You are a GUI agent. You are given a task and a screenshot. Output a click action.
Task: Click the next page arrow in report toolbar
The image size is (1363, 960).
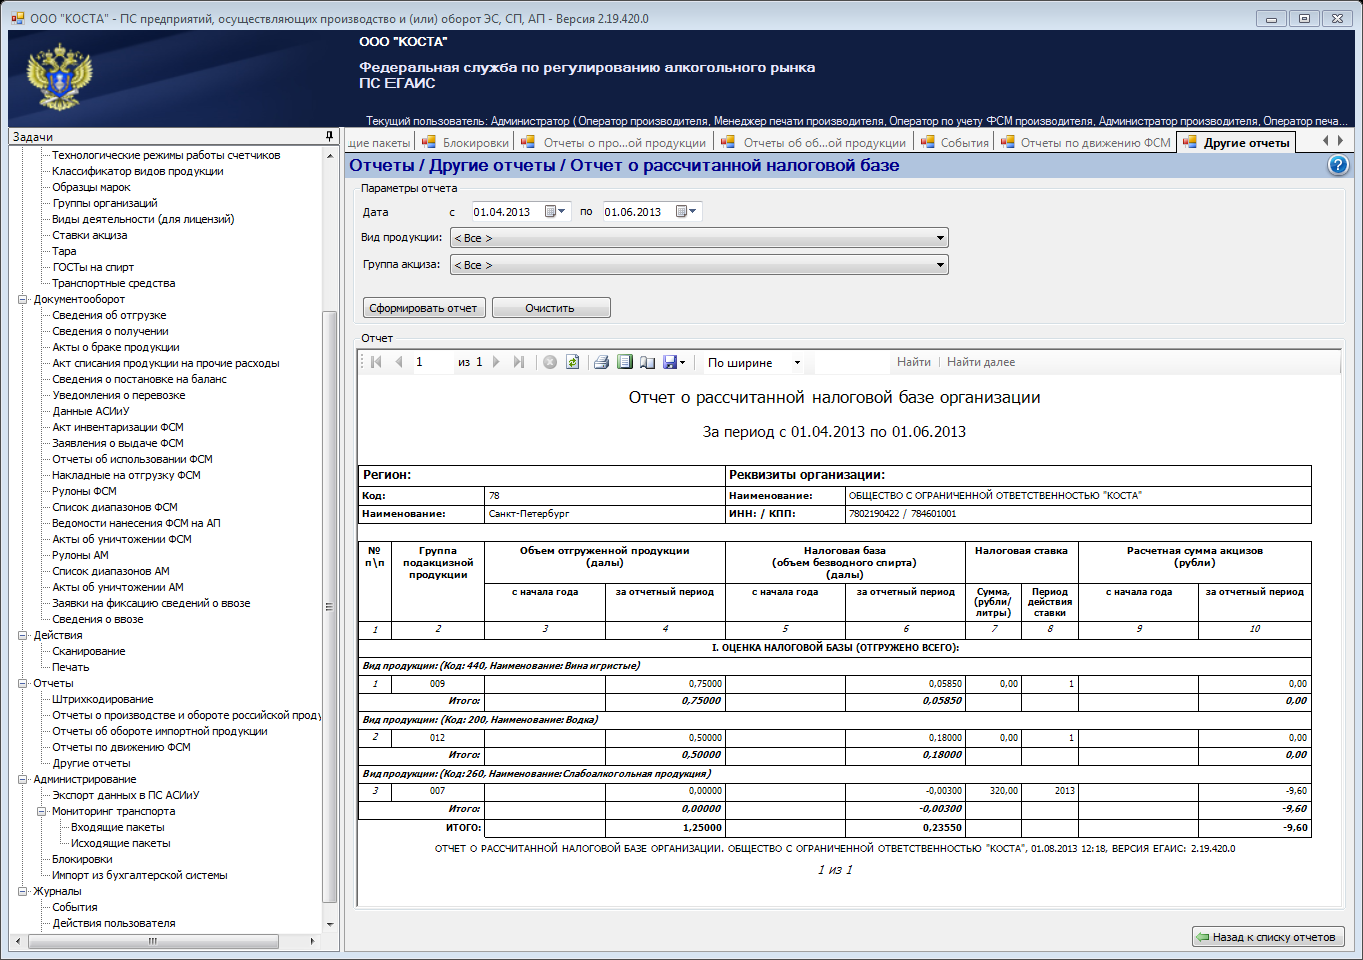(x=496, y=362)
